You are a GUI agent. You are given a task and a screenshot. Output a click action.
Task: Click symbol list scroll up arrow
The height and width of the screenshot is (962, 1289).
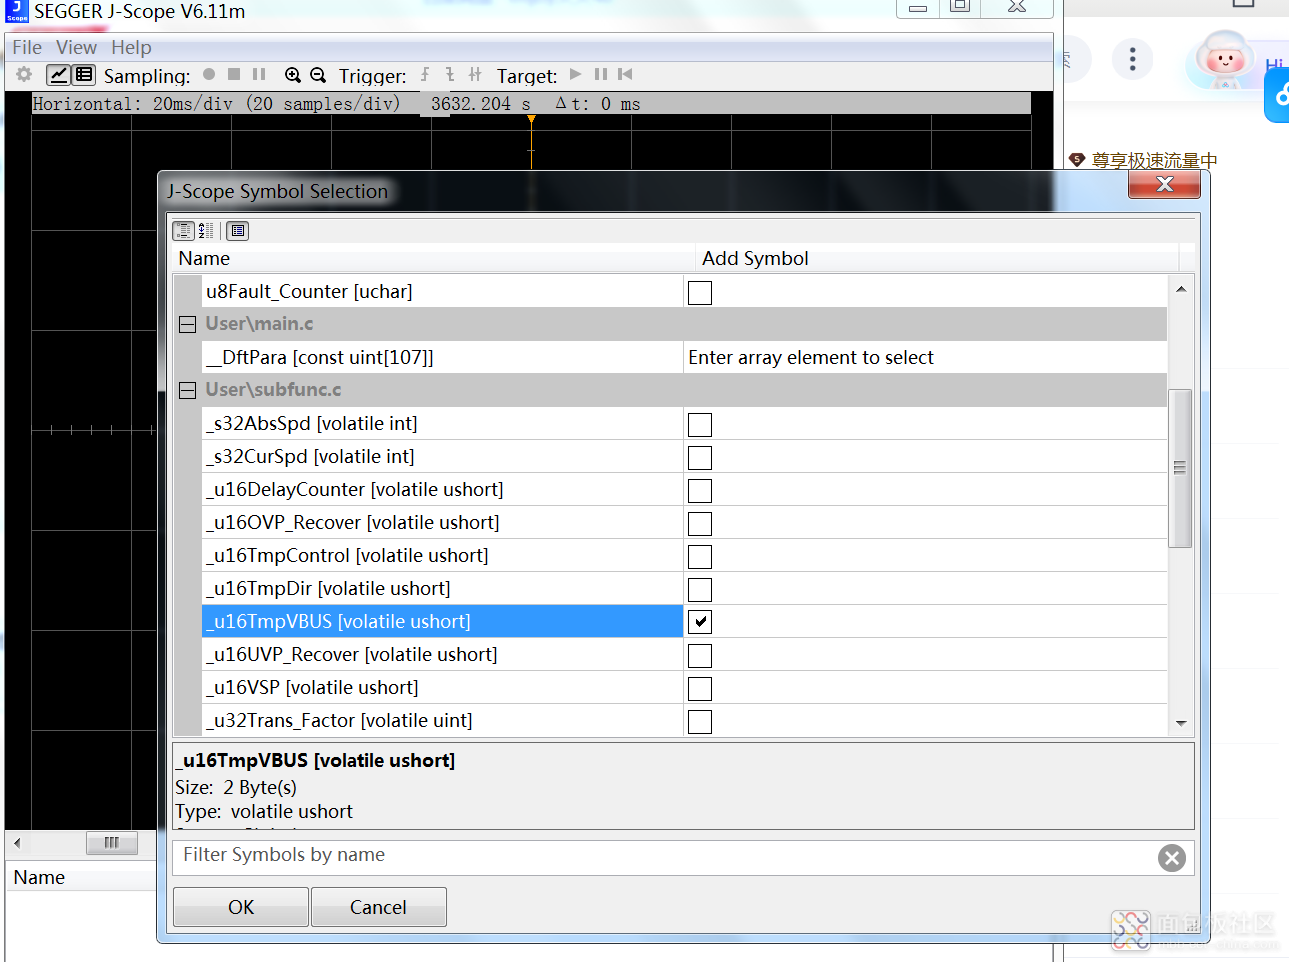point(1181,289)
